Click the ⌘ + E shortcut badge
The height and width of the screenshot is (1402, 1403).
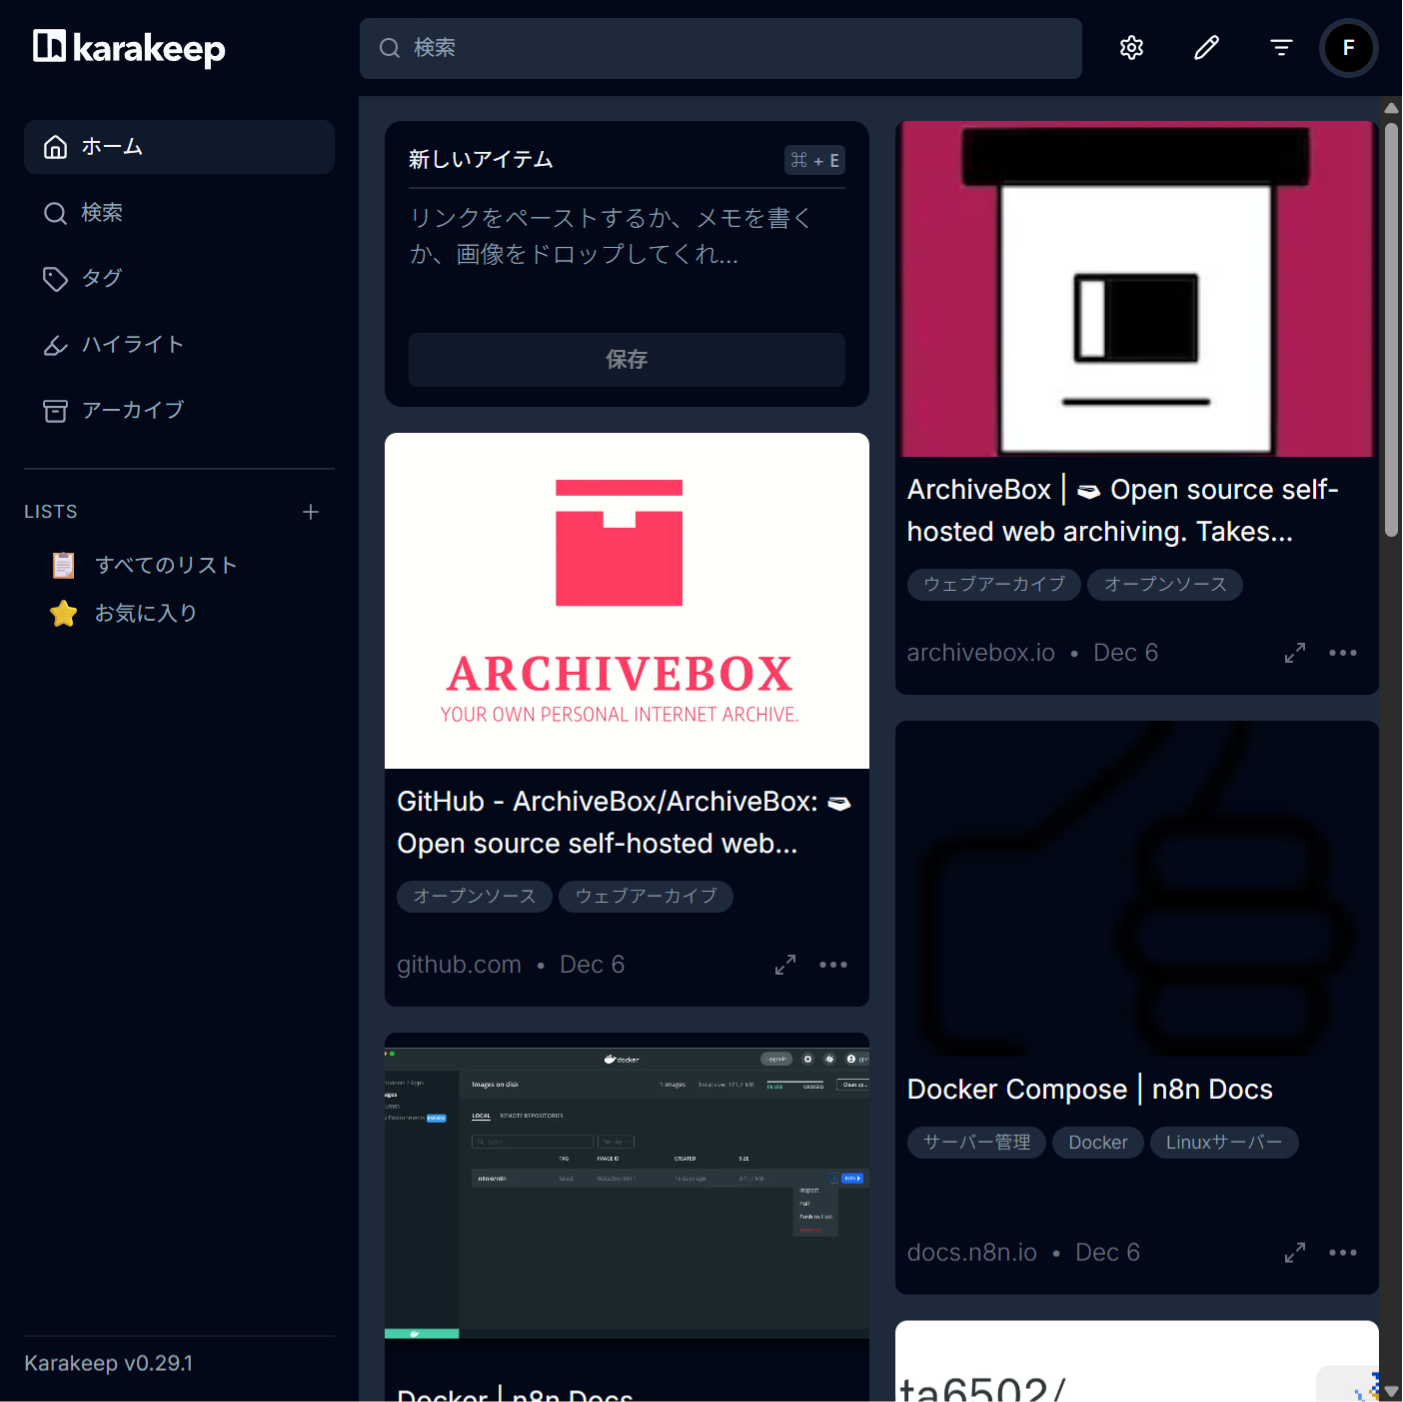[815, 160]
